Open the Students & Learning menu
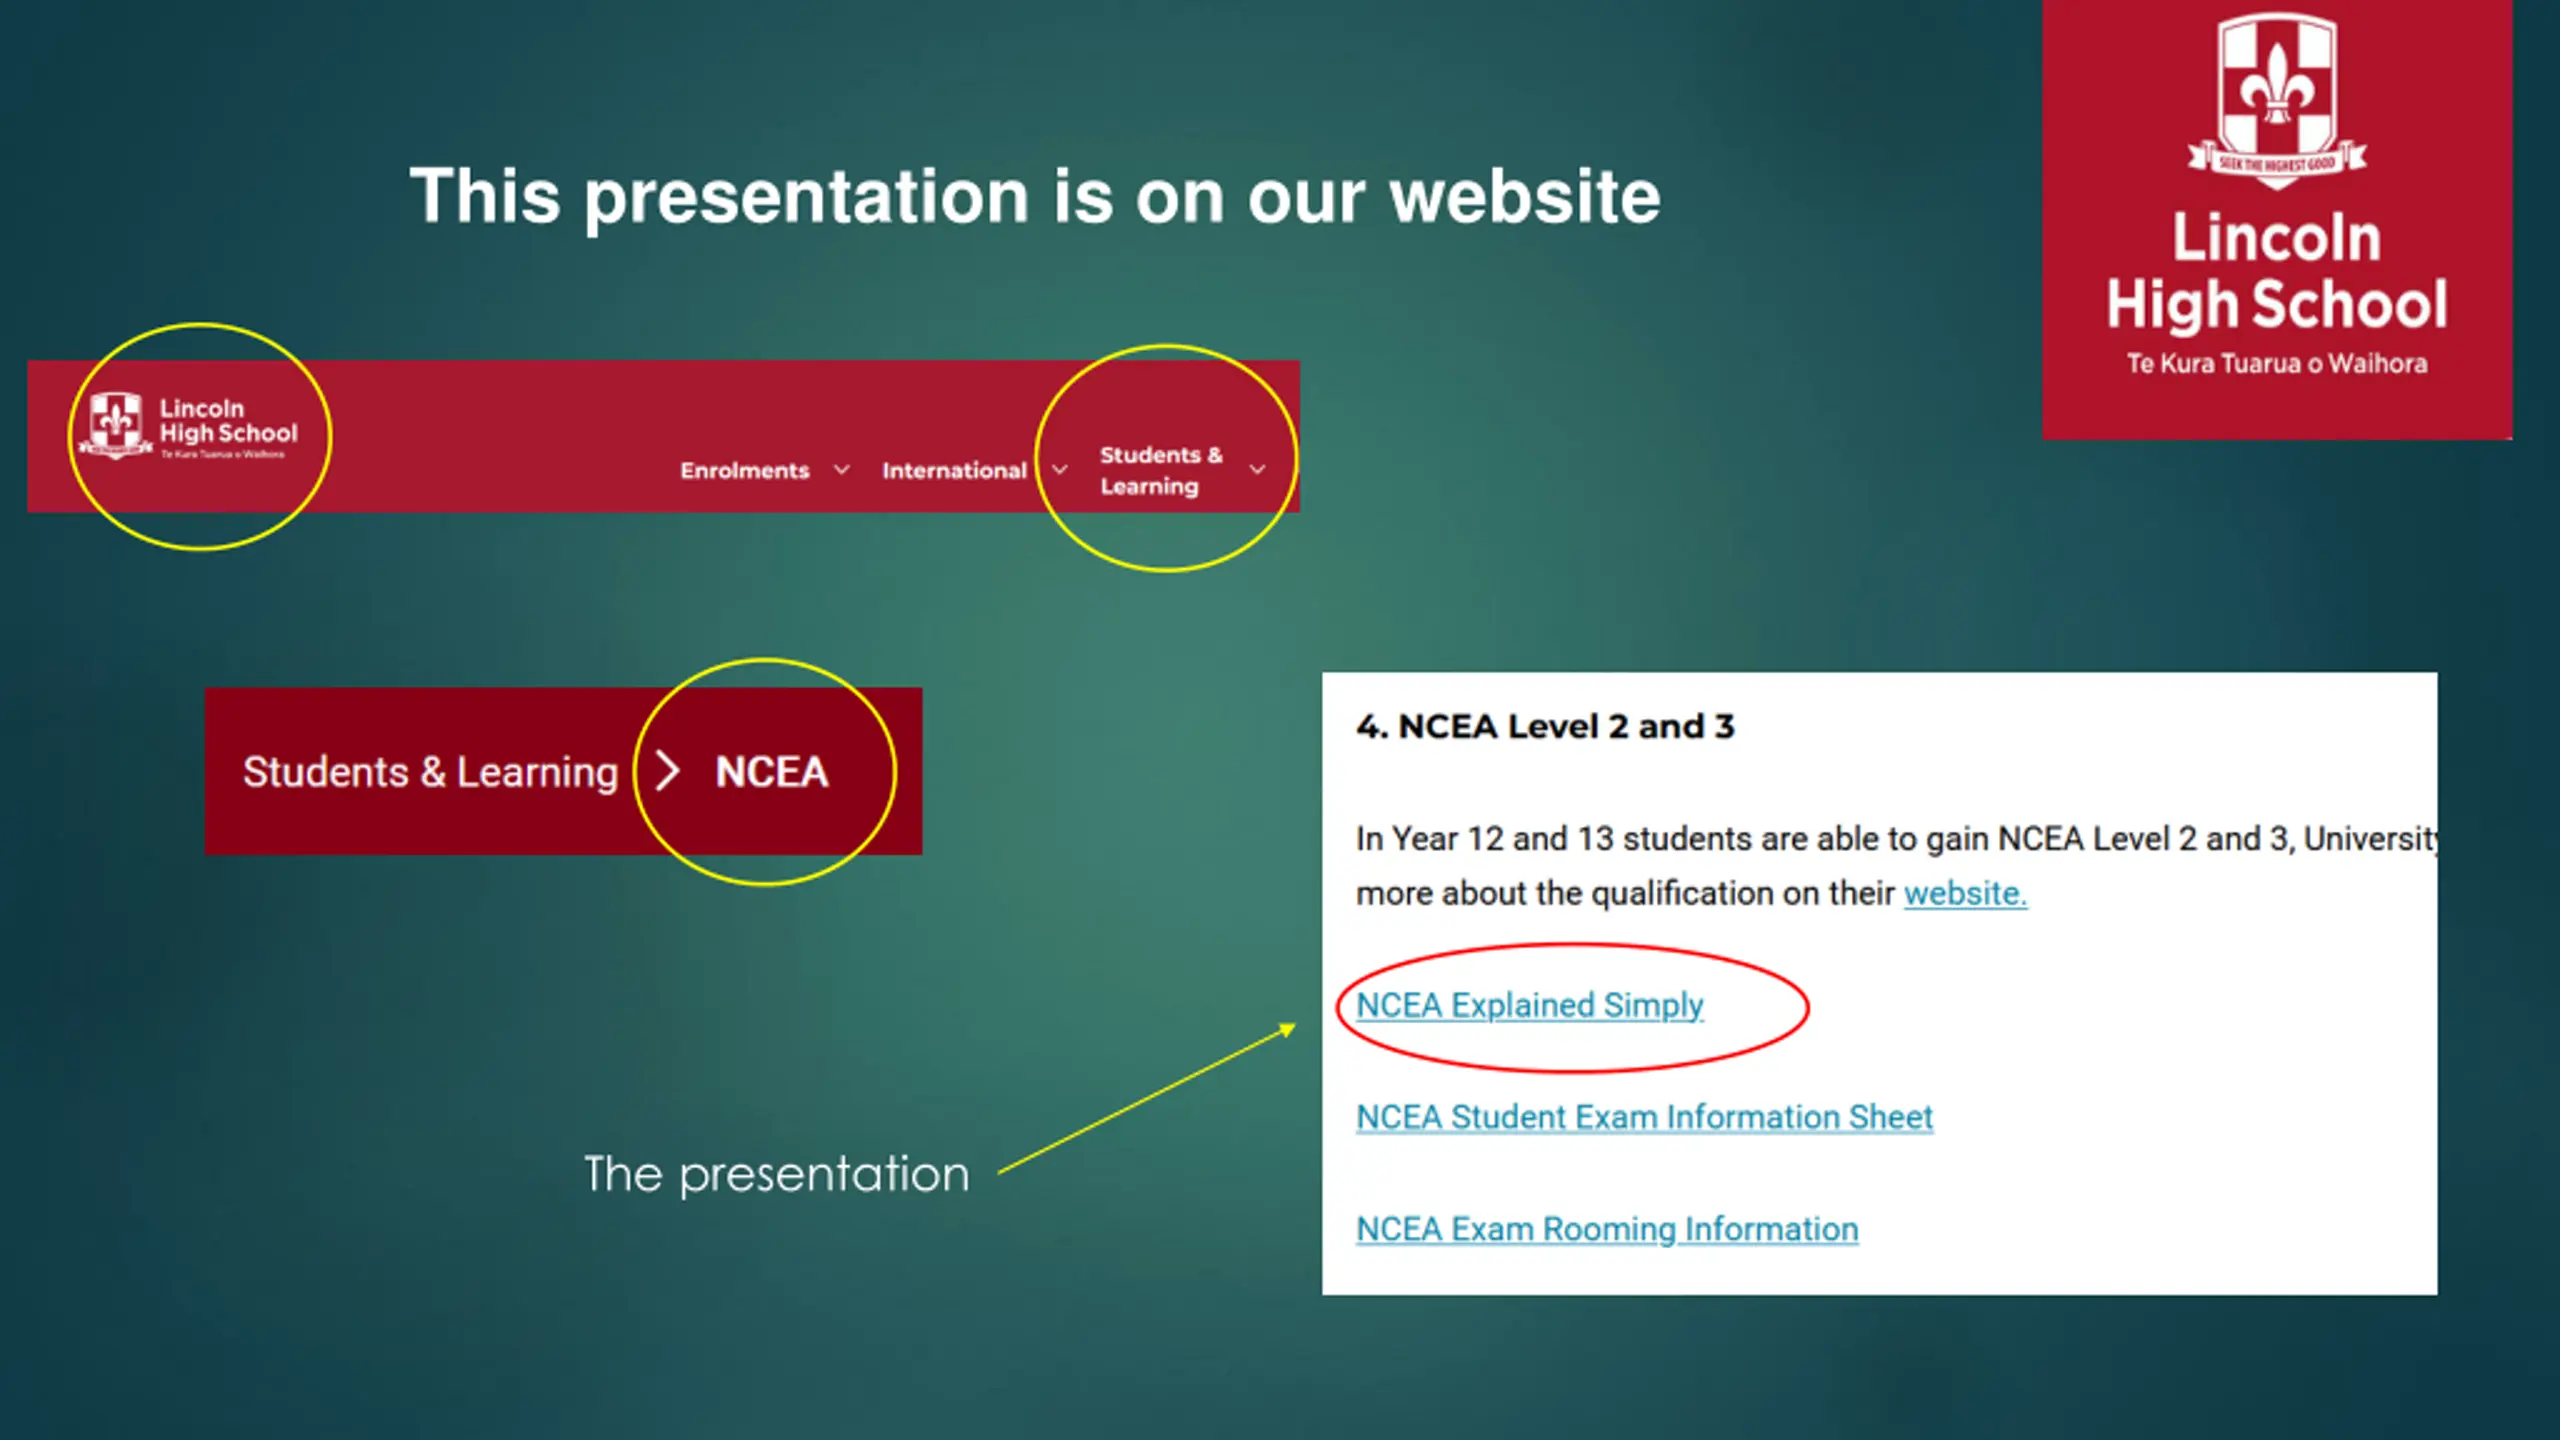Viewport: 2560px width, 1440px height. (x=1161, y=470)
